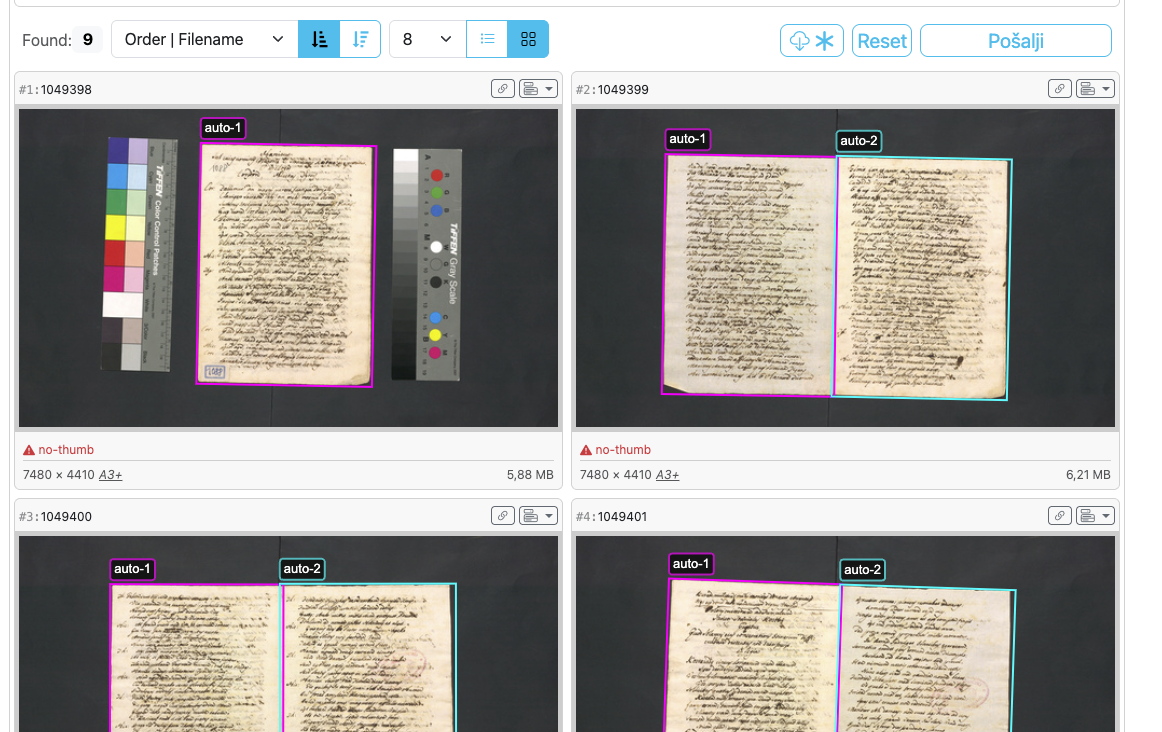Image resolution: width=1162 pixels, height=732 pixels.
Task: Open the Order | Filename dropdown
Action: click(205, 39)
